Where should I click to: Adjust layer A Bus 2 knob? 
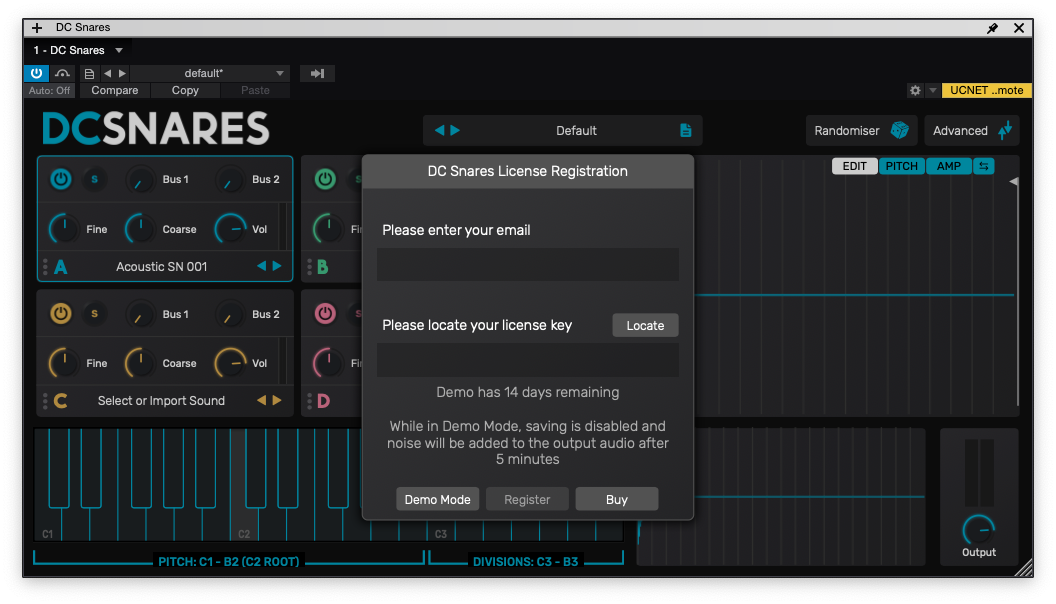point(229,180)
